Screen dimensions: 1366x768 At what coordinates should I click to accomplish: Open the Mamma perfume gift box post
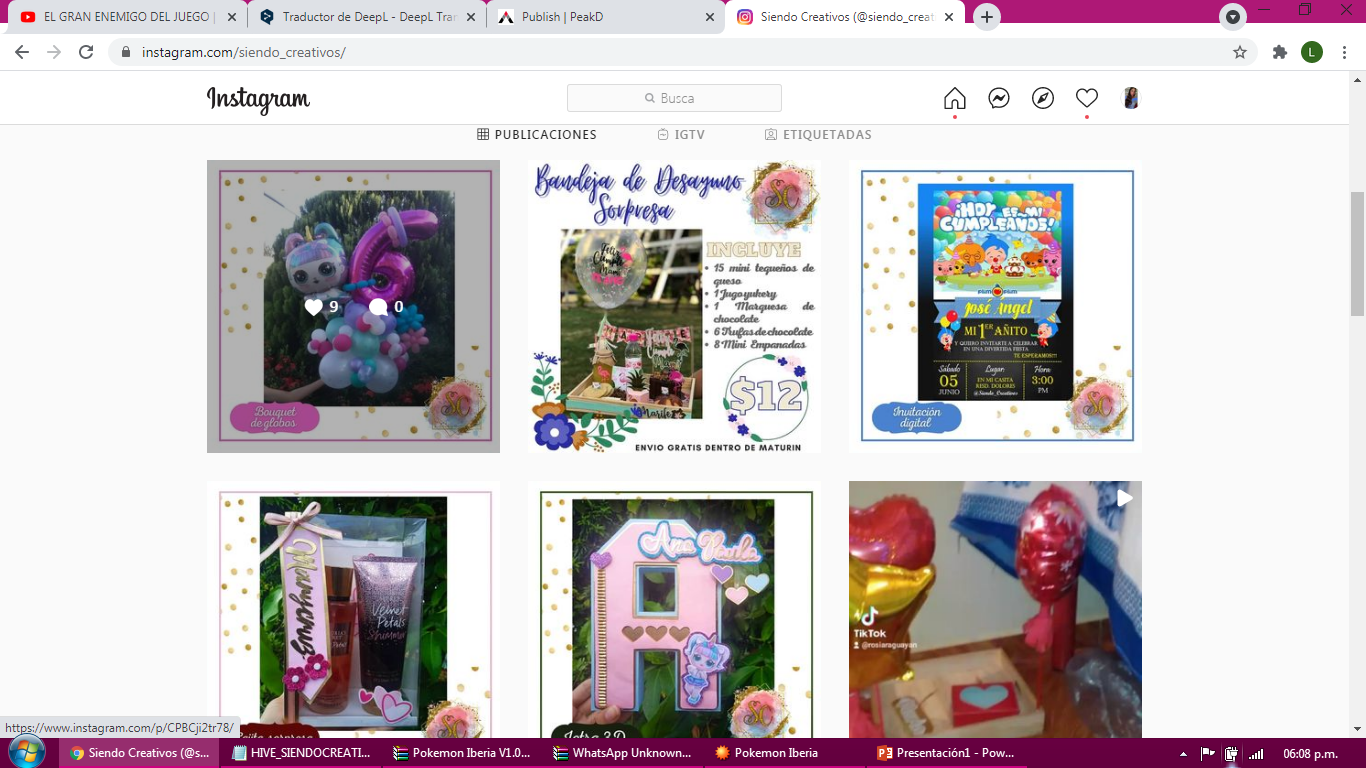coord(353,610)
